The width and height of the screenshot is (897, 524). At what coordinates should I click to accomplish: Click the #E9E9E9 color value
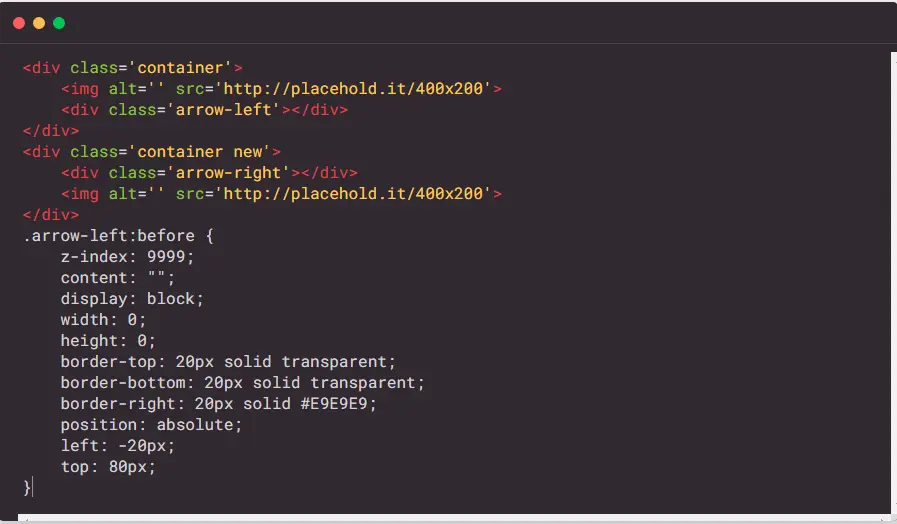pyautogui.click(x=334, y=404)
